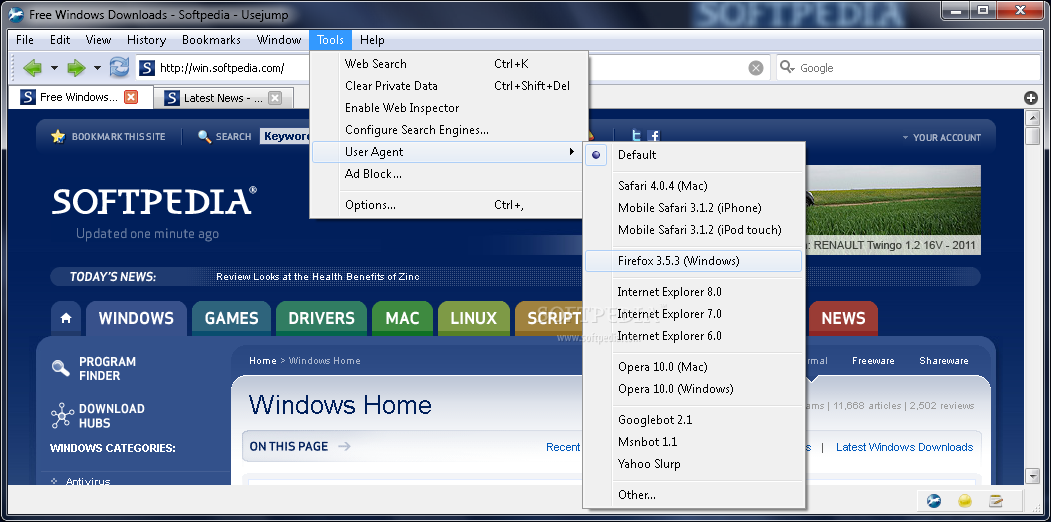Open Ad Block settings entry
1051x522 pixels.
[x=448, y=174]
